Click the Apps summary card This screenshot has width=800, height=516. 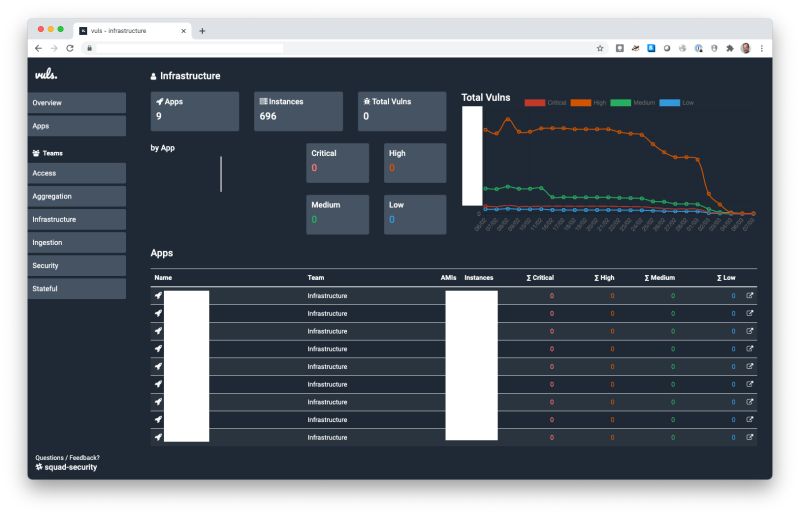coord(194,111)
